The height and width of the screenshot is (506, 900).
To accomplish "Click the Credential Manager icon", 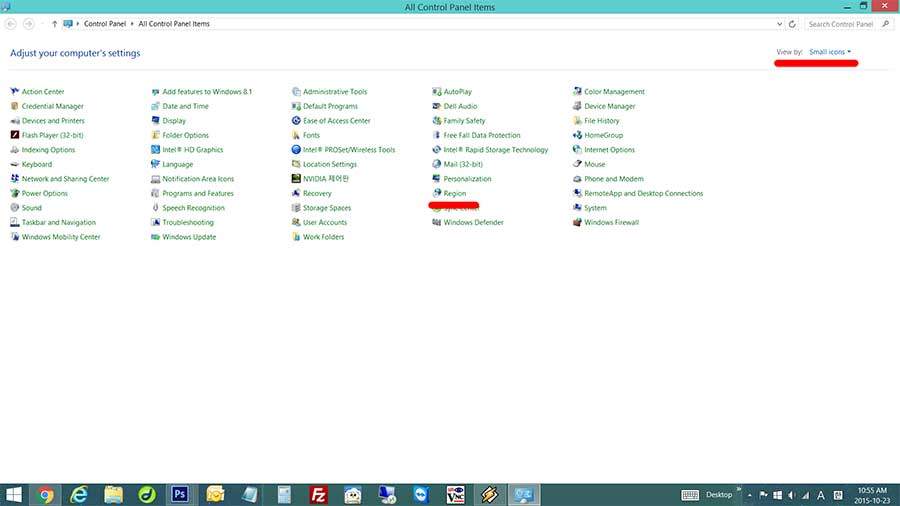I will (14, 106).
